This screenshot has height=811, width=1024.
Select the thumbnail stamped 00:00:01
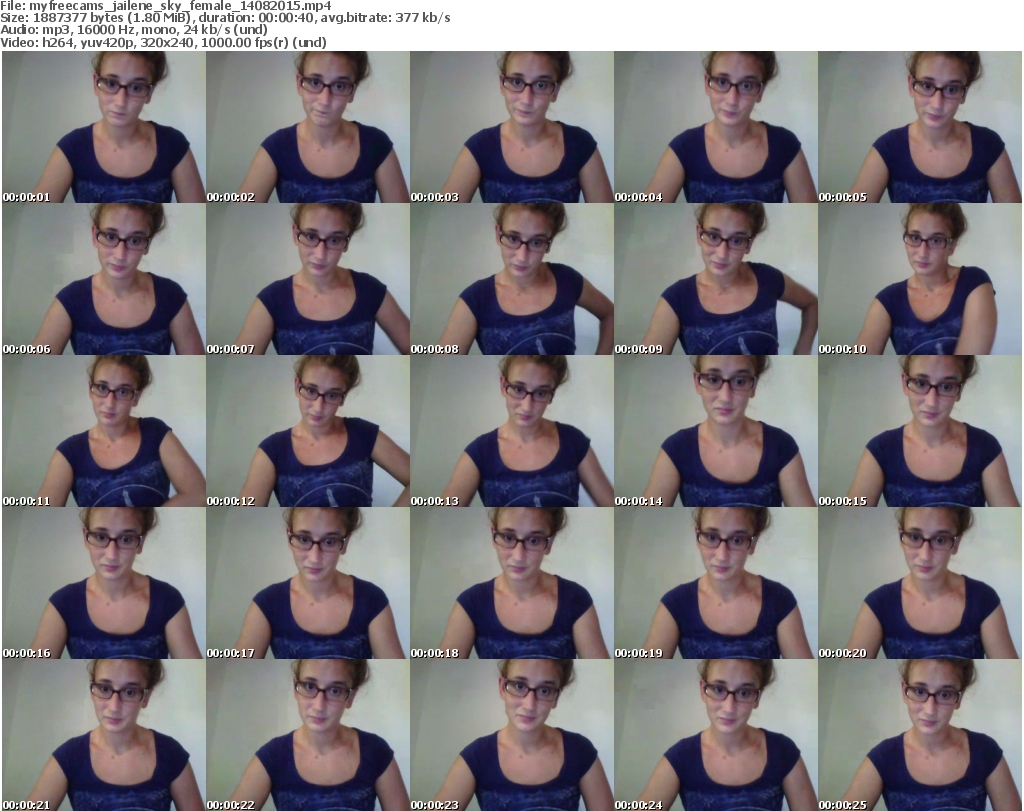(x=104, y=127)
